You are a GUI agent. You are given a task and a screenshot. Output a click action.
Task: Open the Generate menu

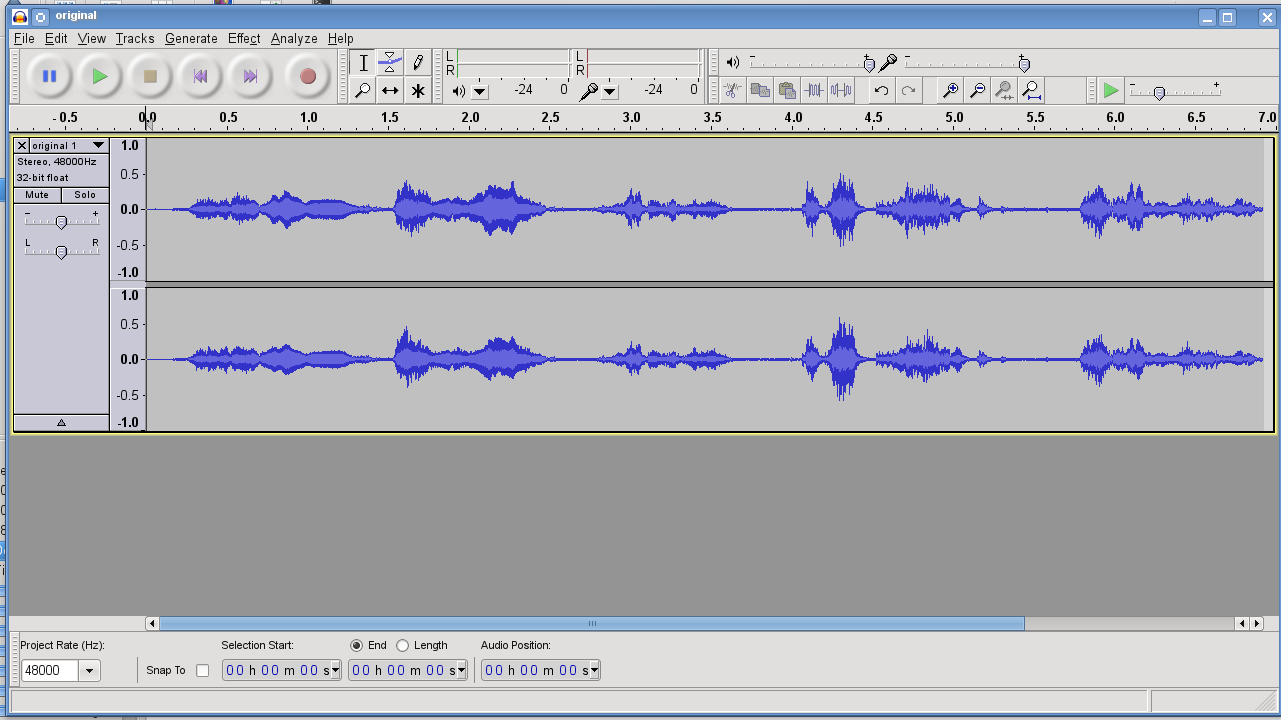pyautogui.click(x=191, y=38)
